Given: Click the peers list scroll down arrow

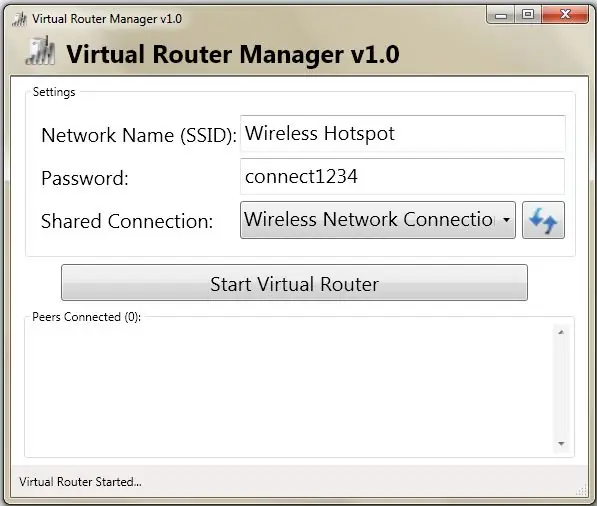Looking at the screenshot, I should coord(561,444).
